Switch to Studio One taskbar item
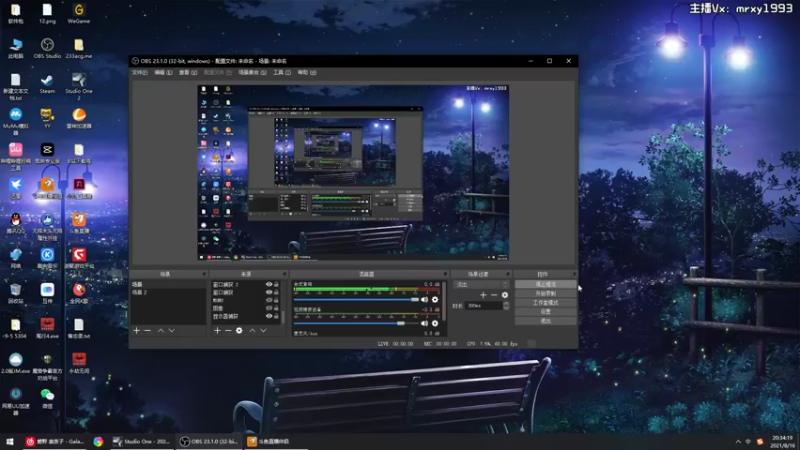Screen dimensions: 800x450 pos(141,442)
